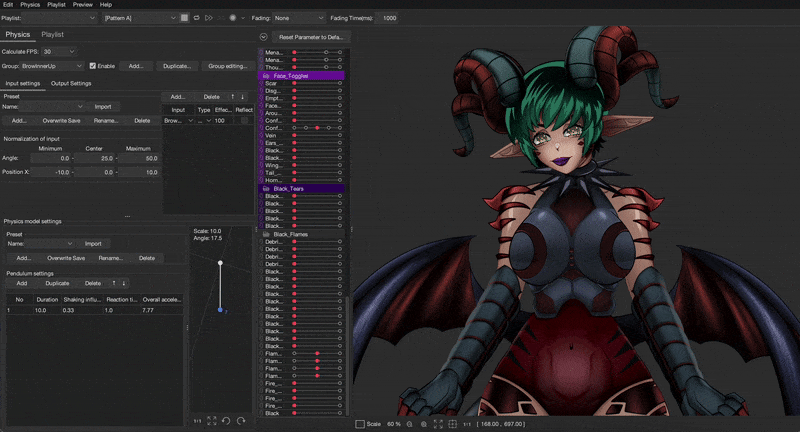Zoom out the model viewer
The image size is (800, 432).
pyautogui.click(x=410, y=424)
